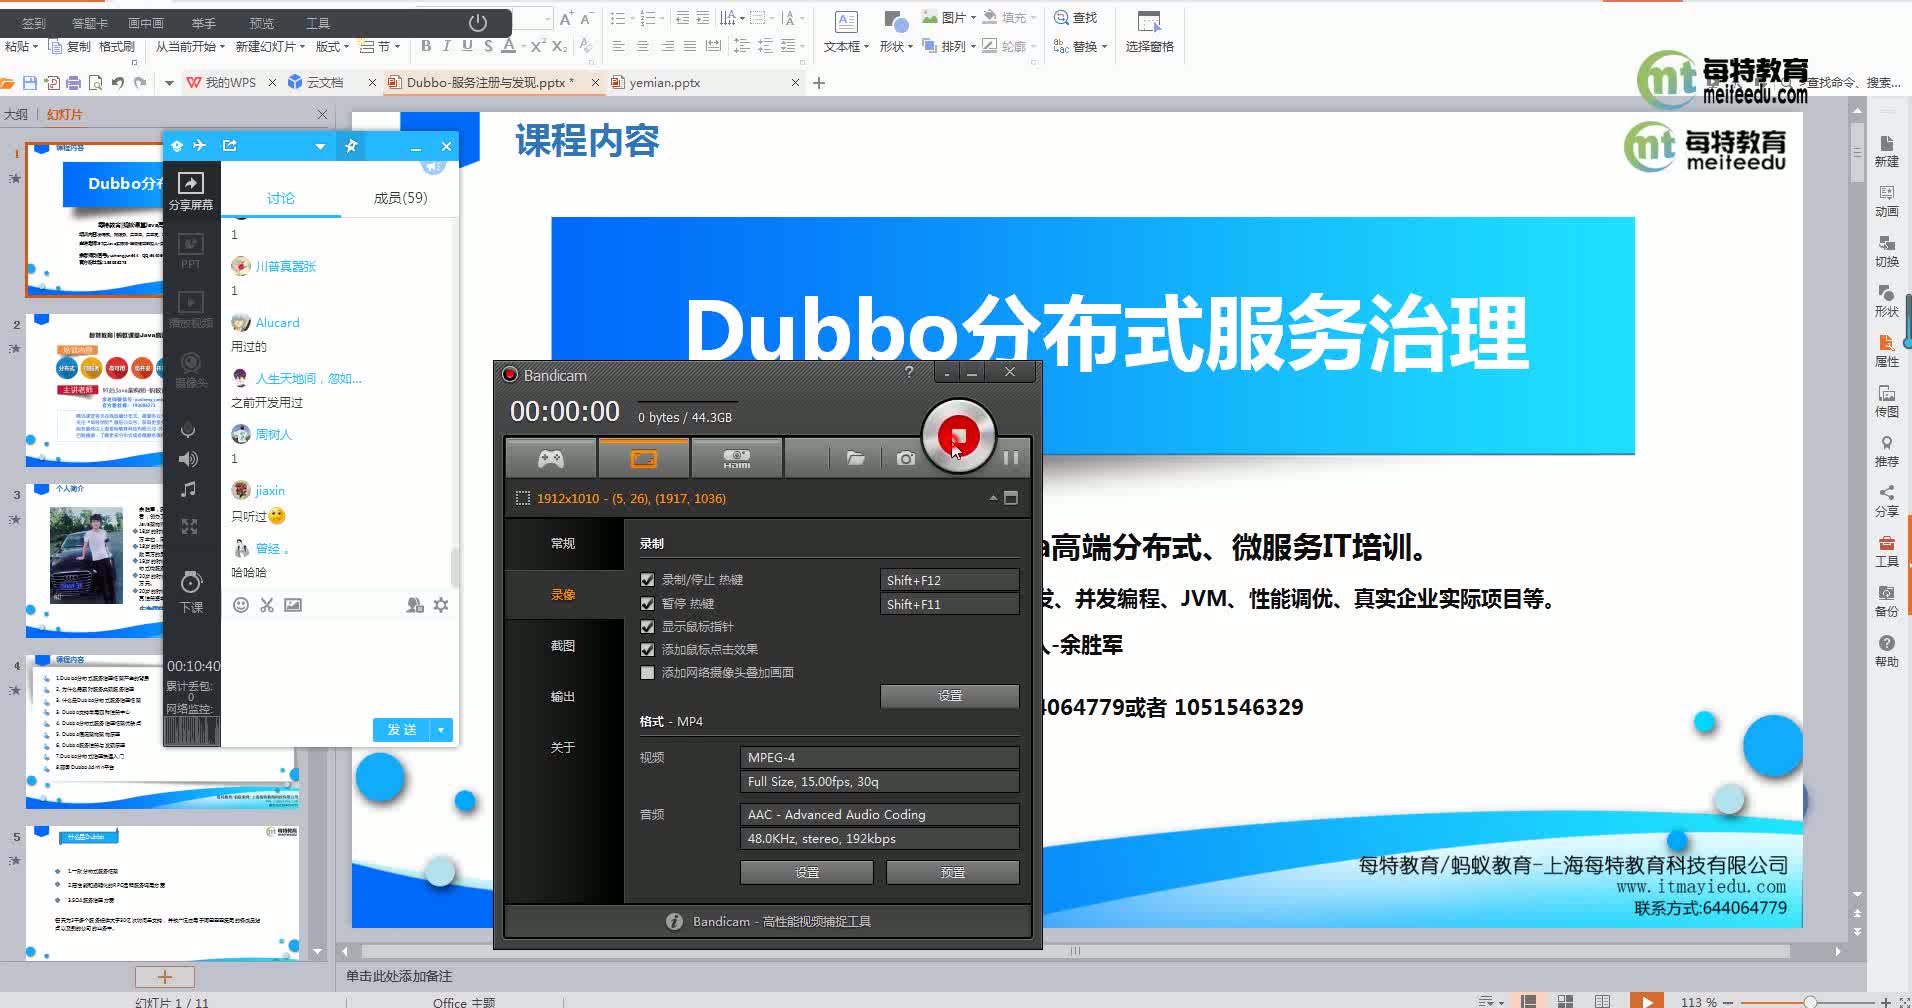Enable 添加网络摄像头叠加画面 checkbox

point(647,673)
